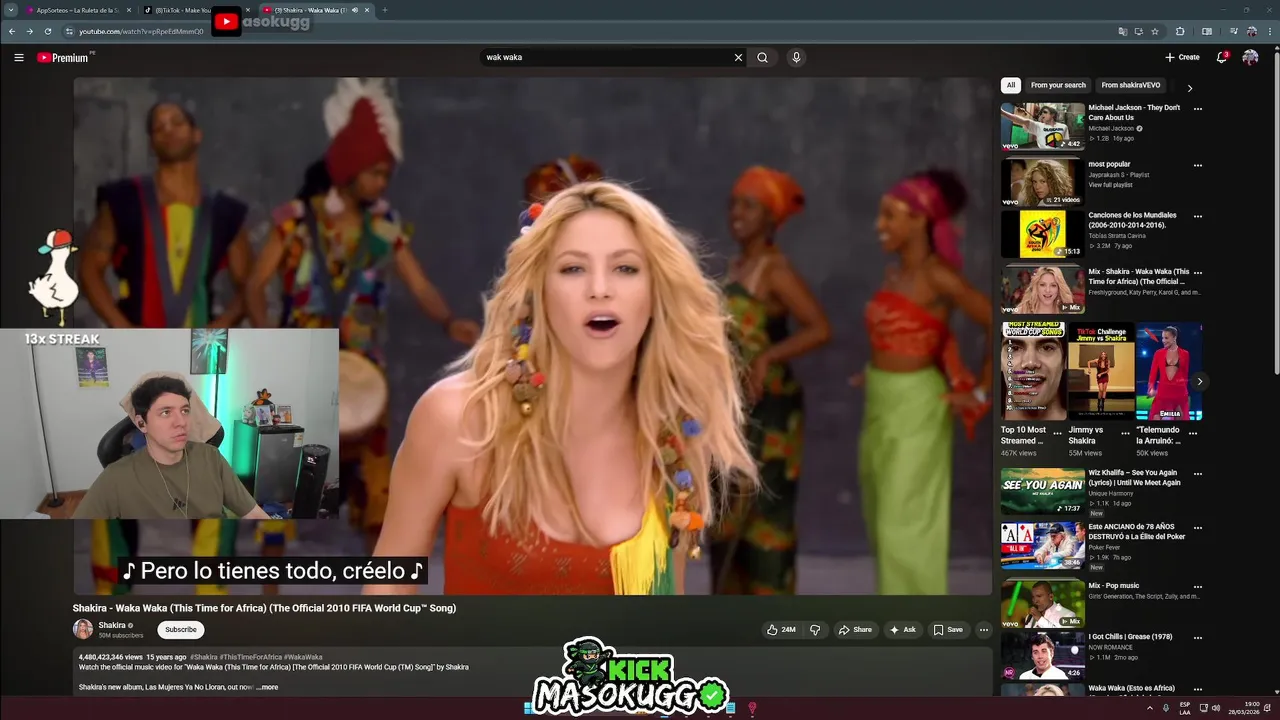Mute the Shakira tab audio icon

click(x=354, y=10)
